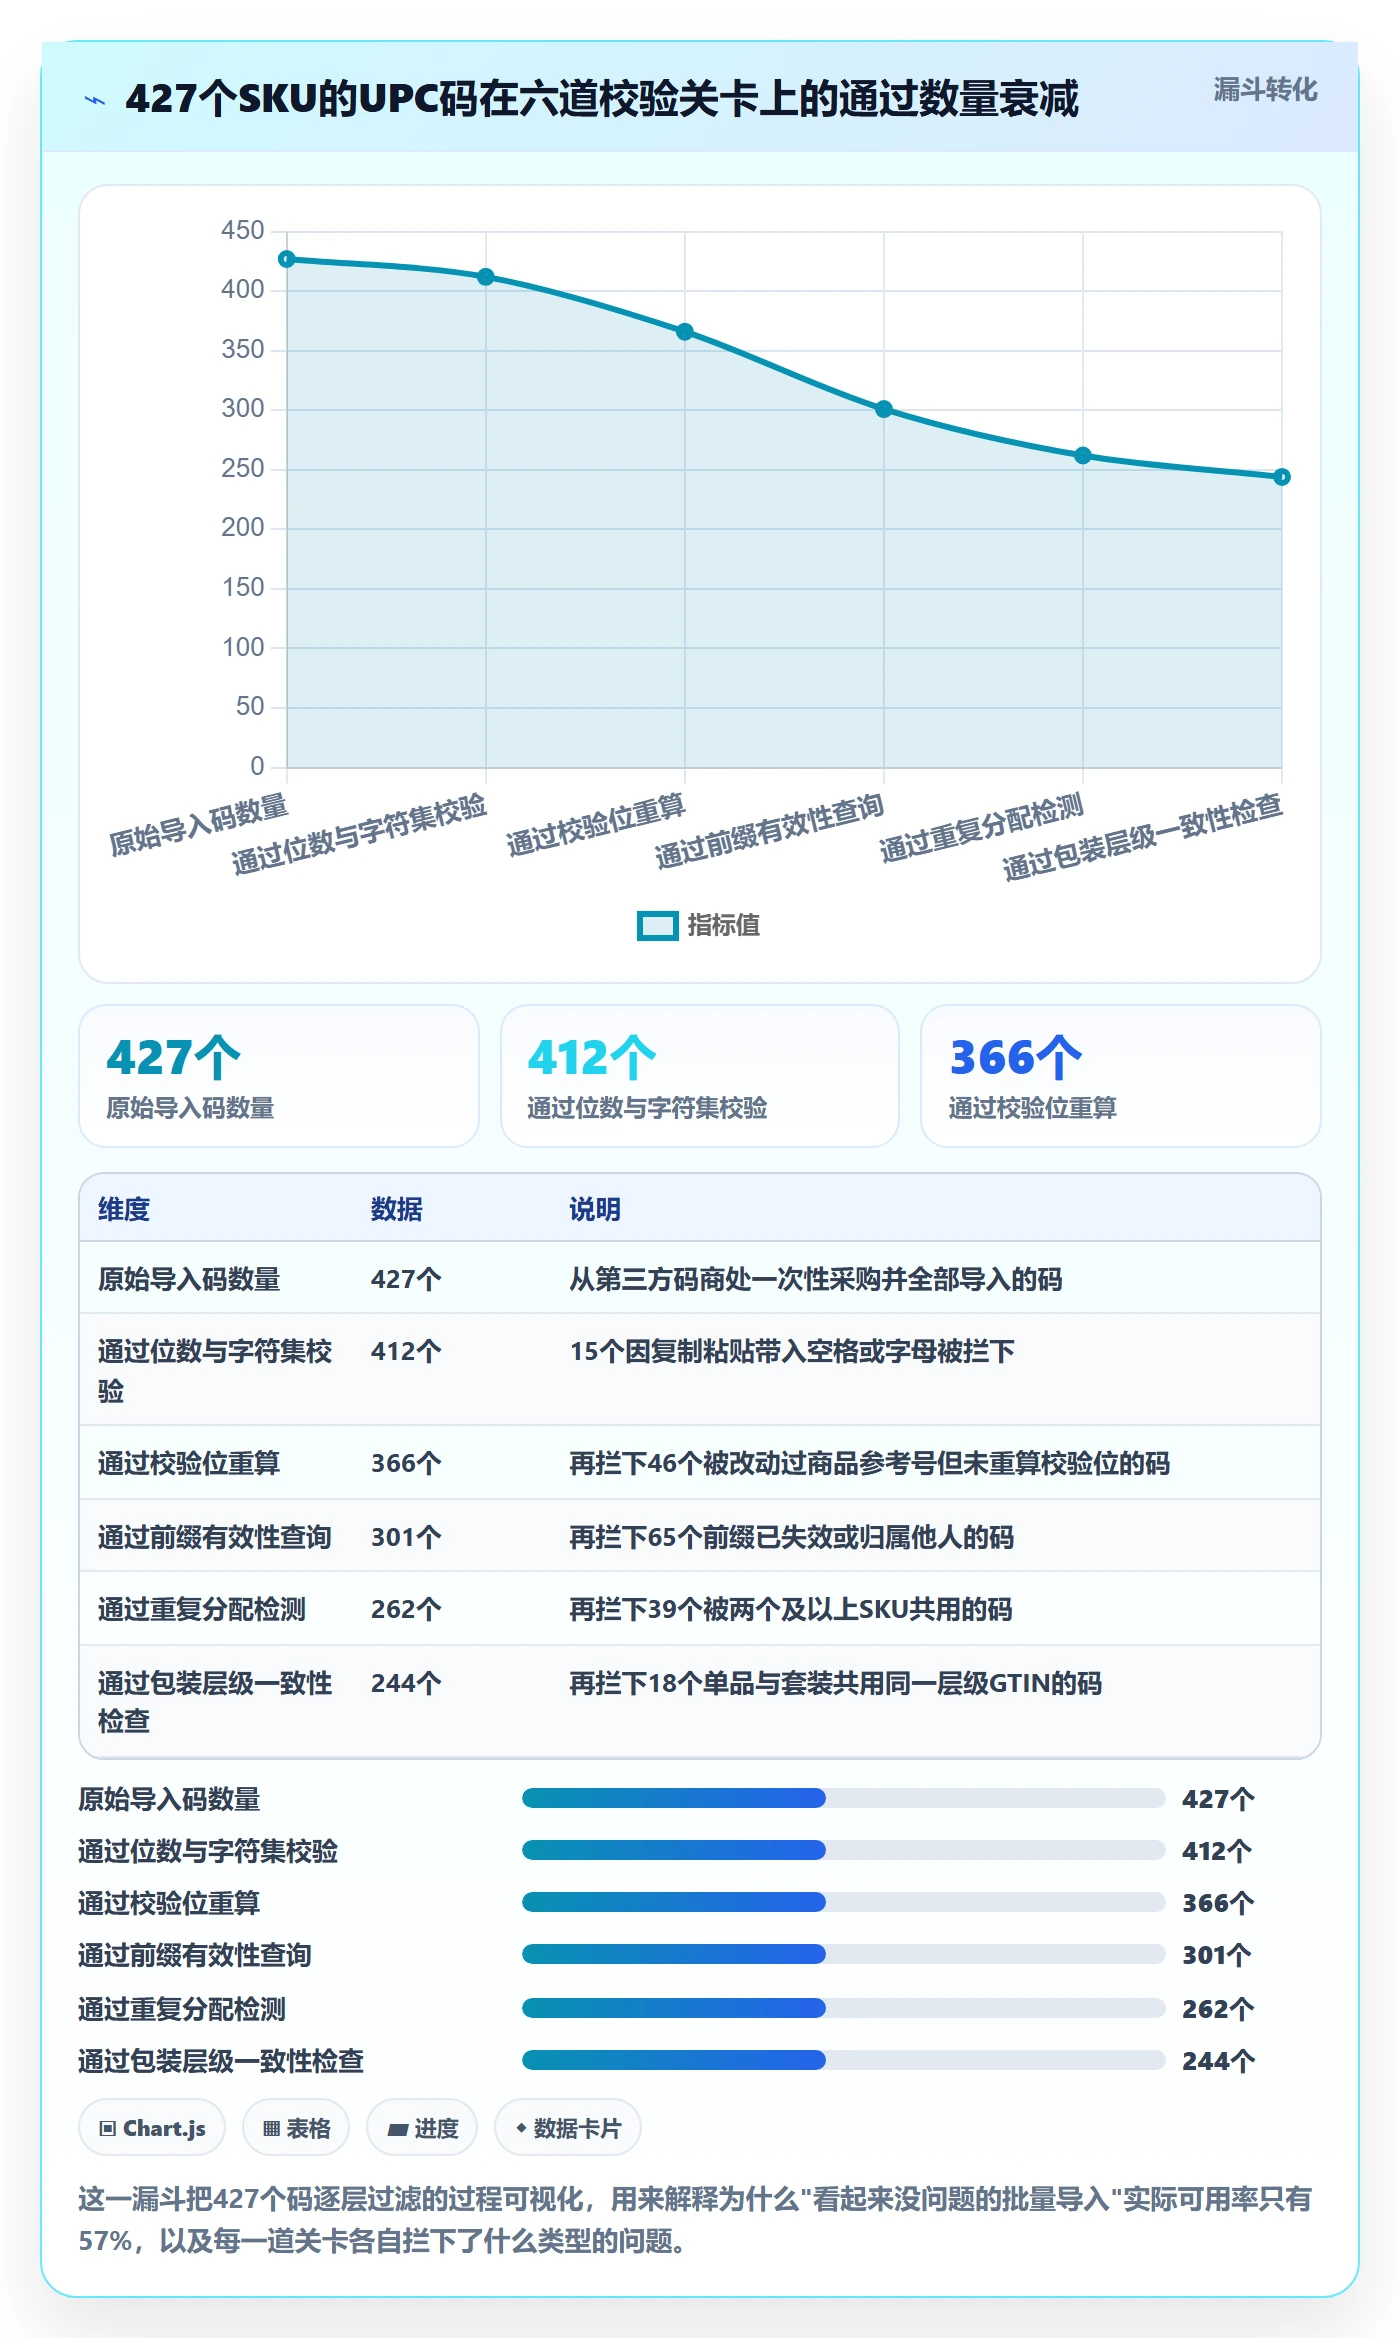Click the 数据 column header
The image size is (1400, 2338).
point(397,1209)
